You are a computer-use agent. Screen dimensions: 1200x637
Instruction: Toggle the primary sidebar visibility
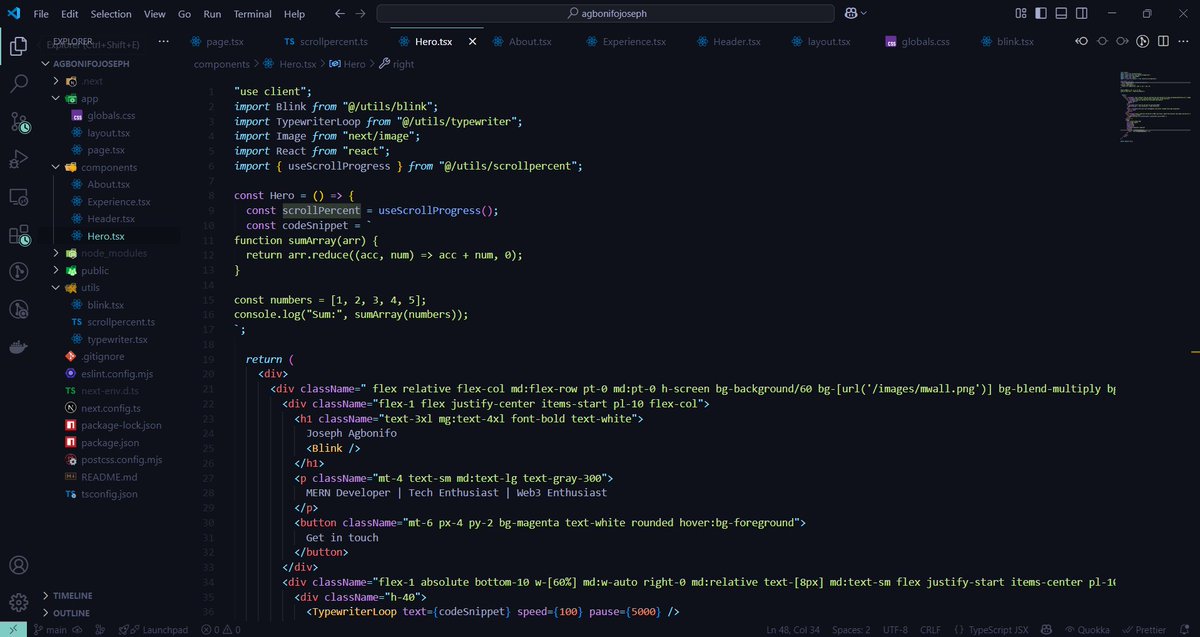coord(1040,13)
